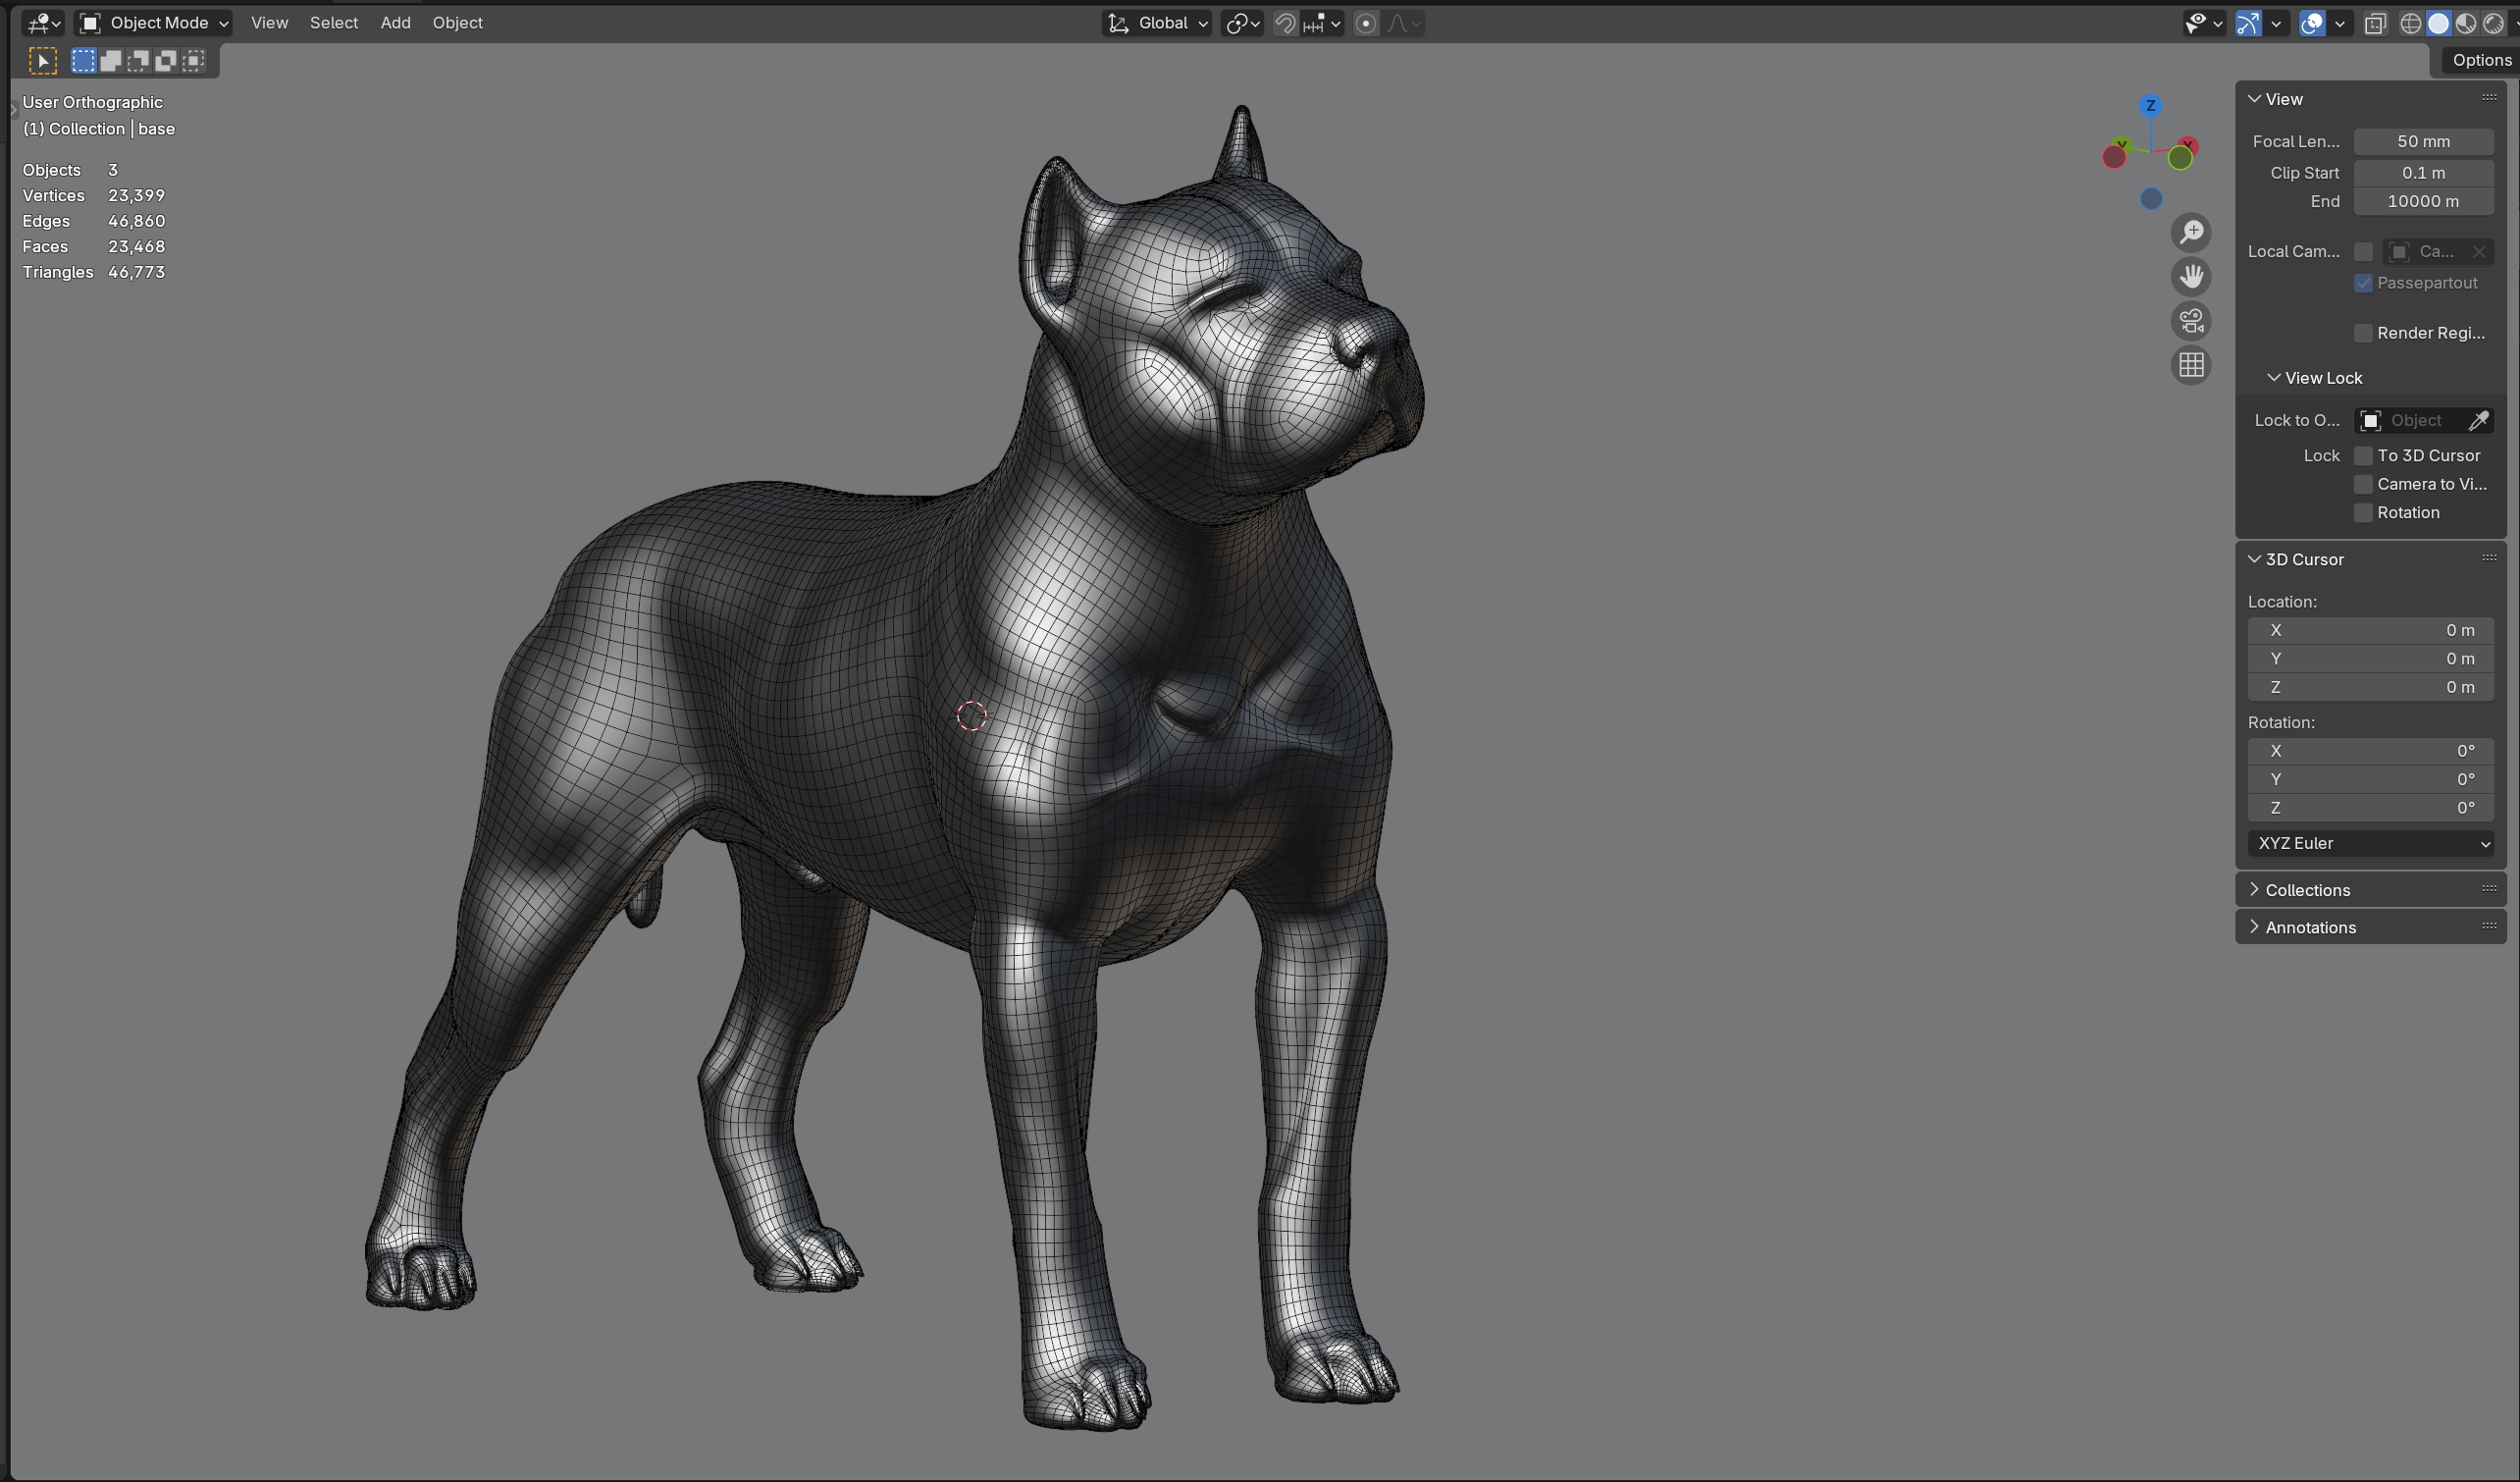Image resolution: width=2520 pixels, height=1482 pixels.
Task: Open the Select menu
Action: pyautogui.click(x=333, y=23)
